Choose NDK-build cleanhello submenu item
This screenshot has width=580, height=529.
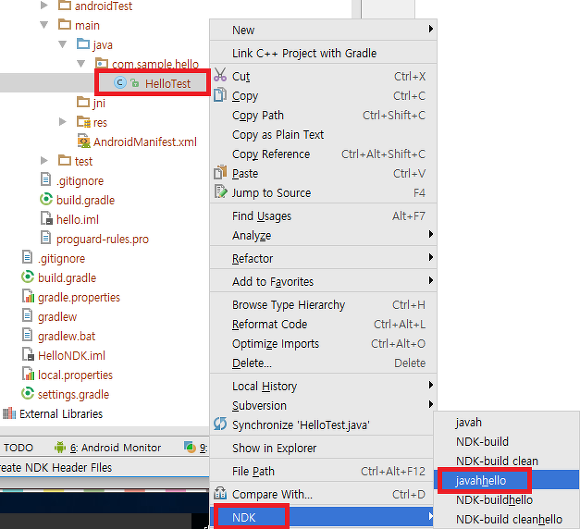pos(507,519)
